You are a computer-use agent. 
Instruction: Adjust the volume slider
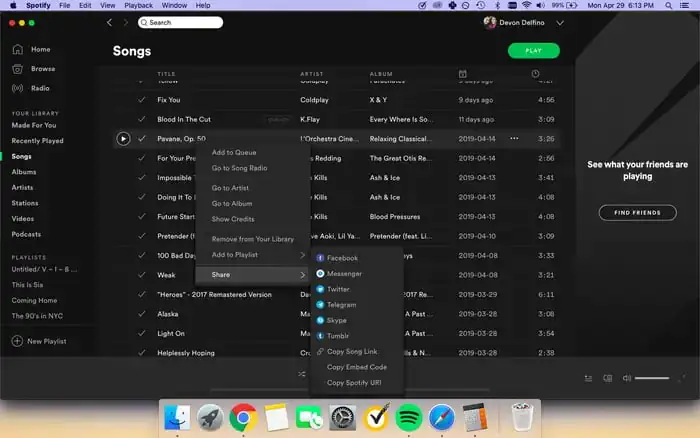(652, 378)
